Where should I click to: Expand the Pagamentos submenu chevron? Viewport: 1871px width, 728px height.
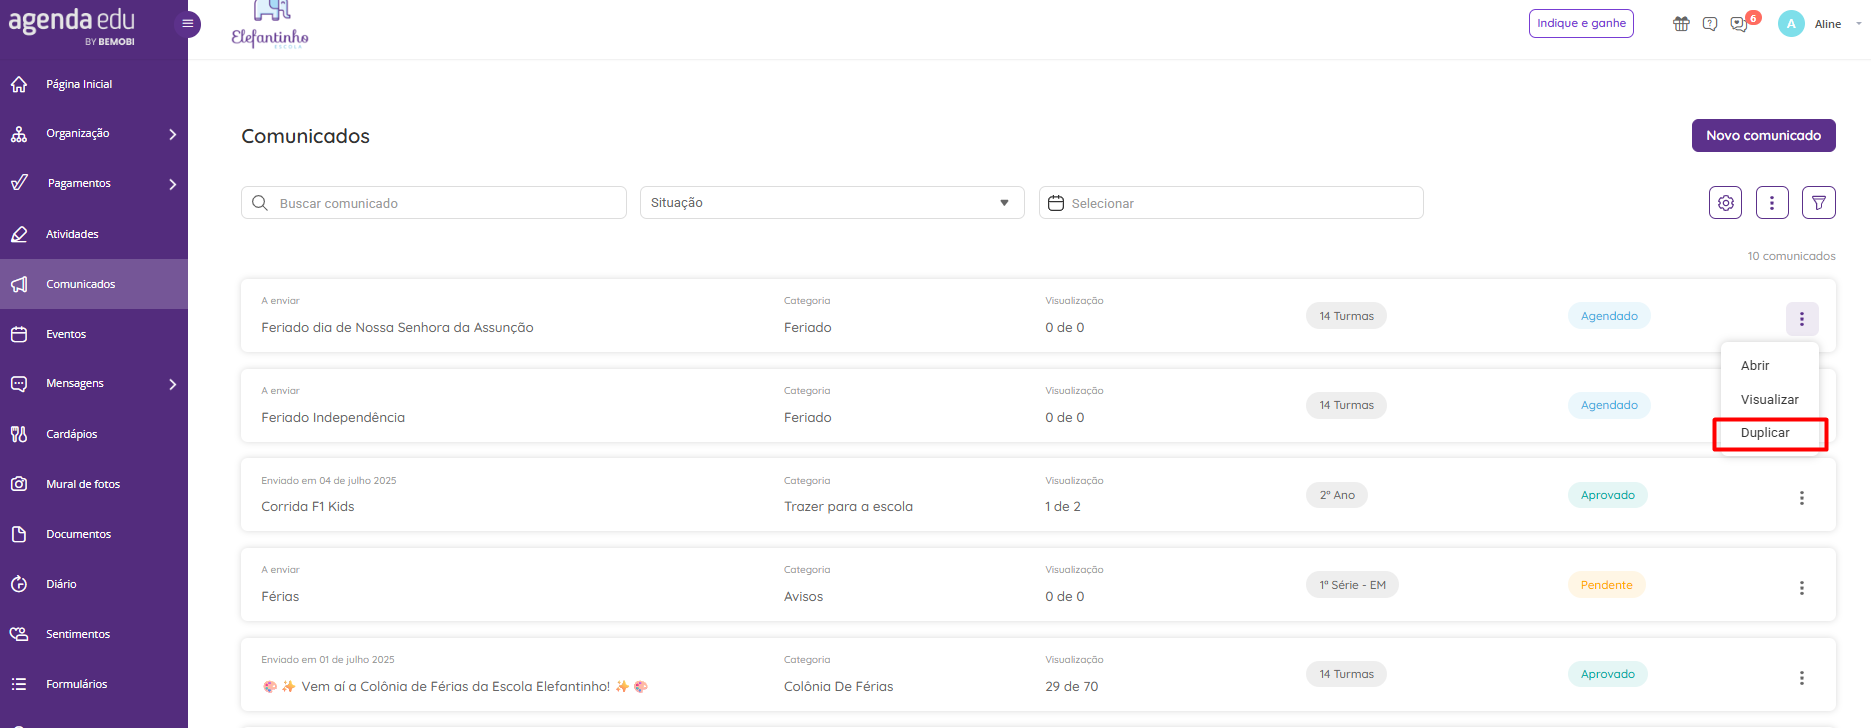click(x=173, y=184)
